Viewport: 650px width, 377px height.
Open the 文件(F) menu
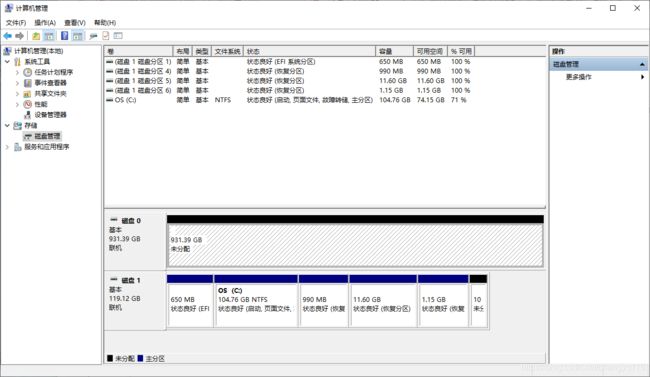coord(16,22)
